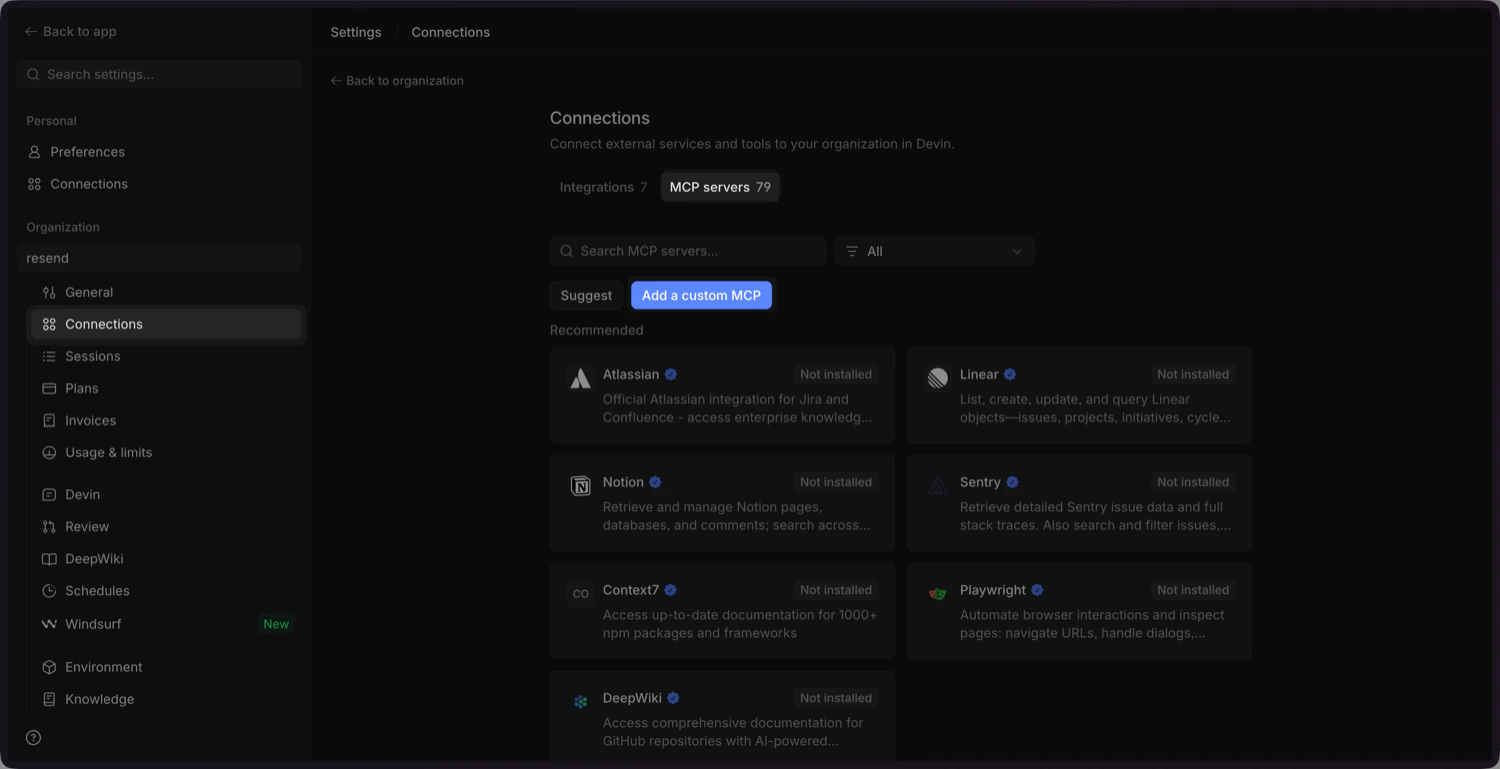Click Add a custom MCP button
This screenshot has height=769, width=1500.
point(701,295)
